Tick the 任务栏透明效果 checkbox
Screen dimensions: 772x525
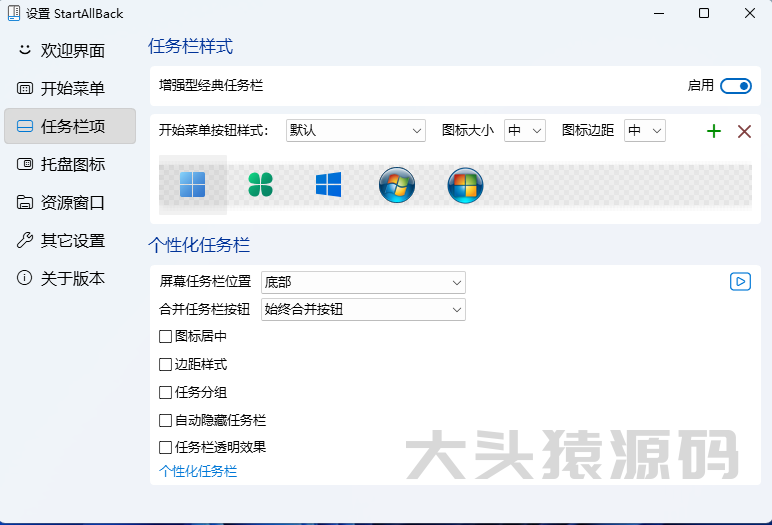(166, 448)
